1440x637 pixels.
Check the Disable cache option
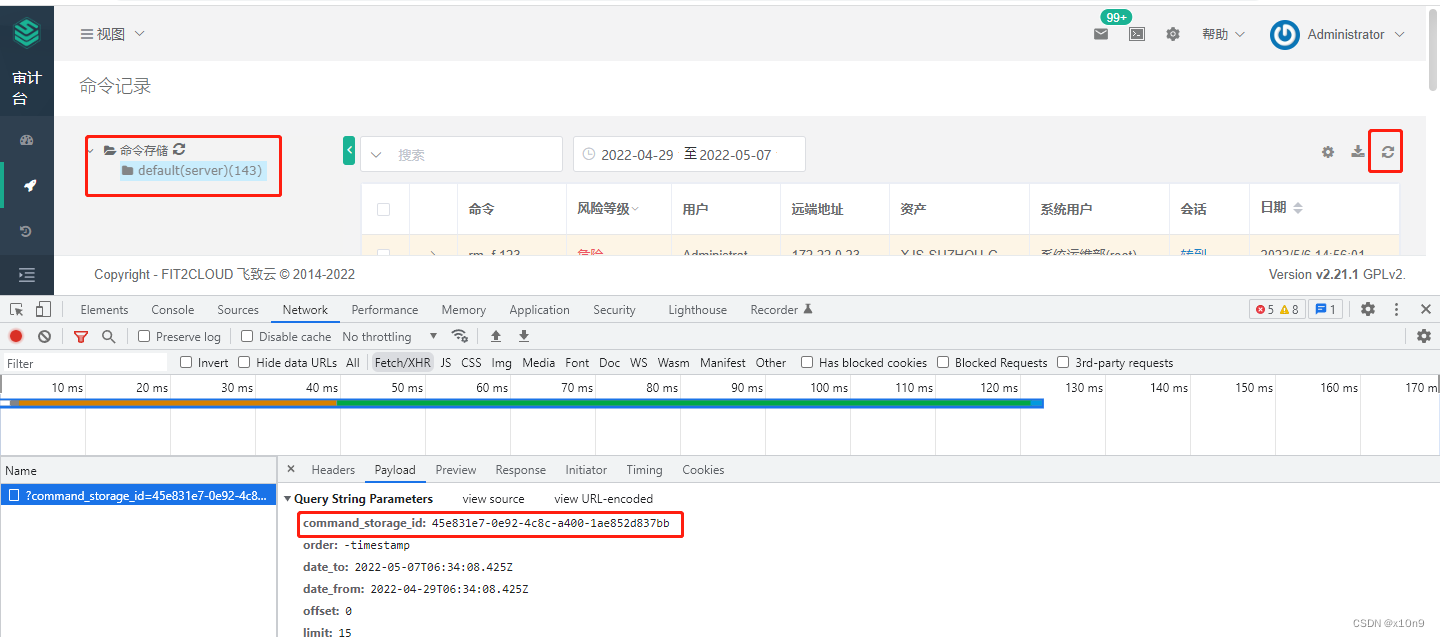246,336
